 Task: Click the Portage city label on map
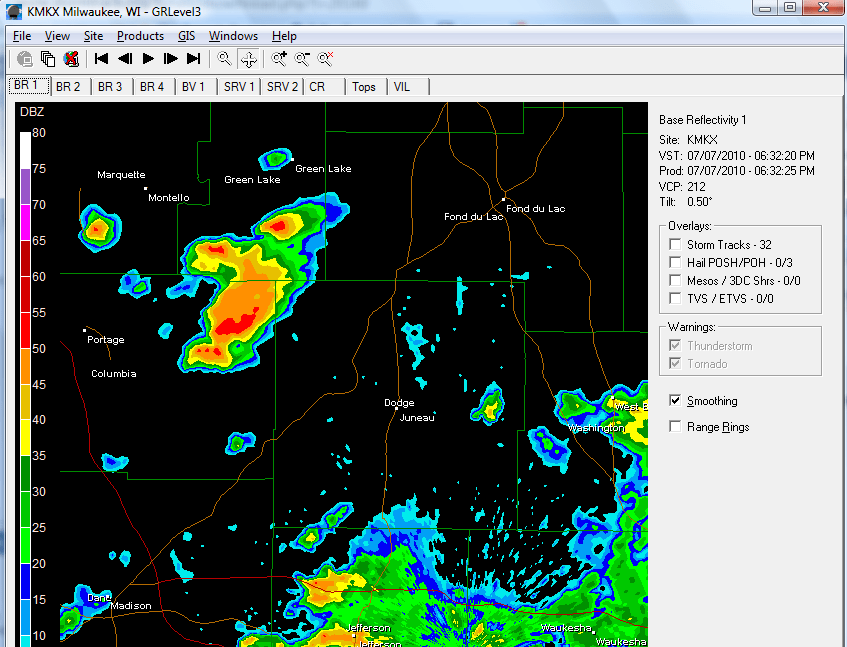click(105, 340)
